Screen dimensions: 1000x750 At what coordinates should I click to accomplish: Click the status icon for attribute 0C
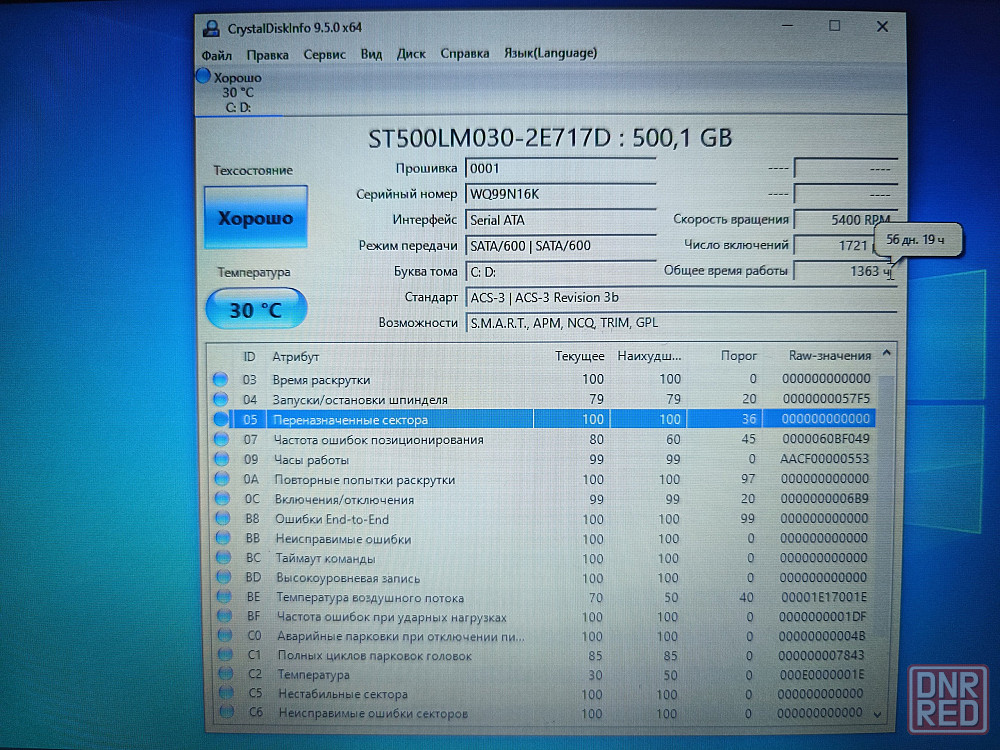(x=223, y=498)
